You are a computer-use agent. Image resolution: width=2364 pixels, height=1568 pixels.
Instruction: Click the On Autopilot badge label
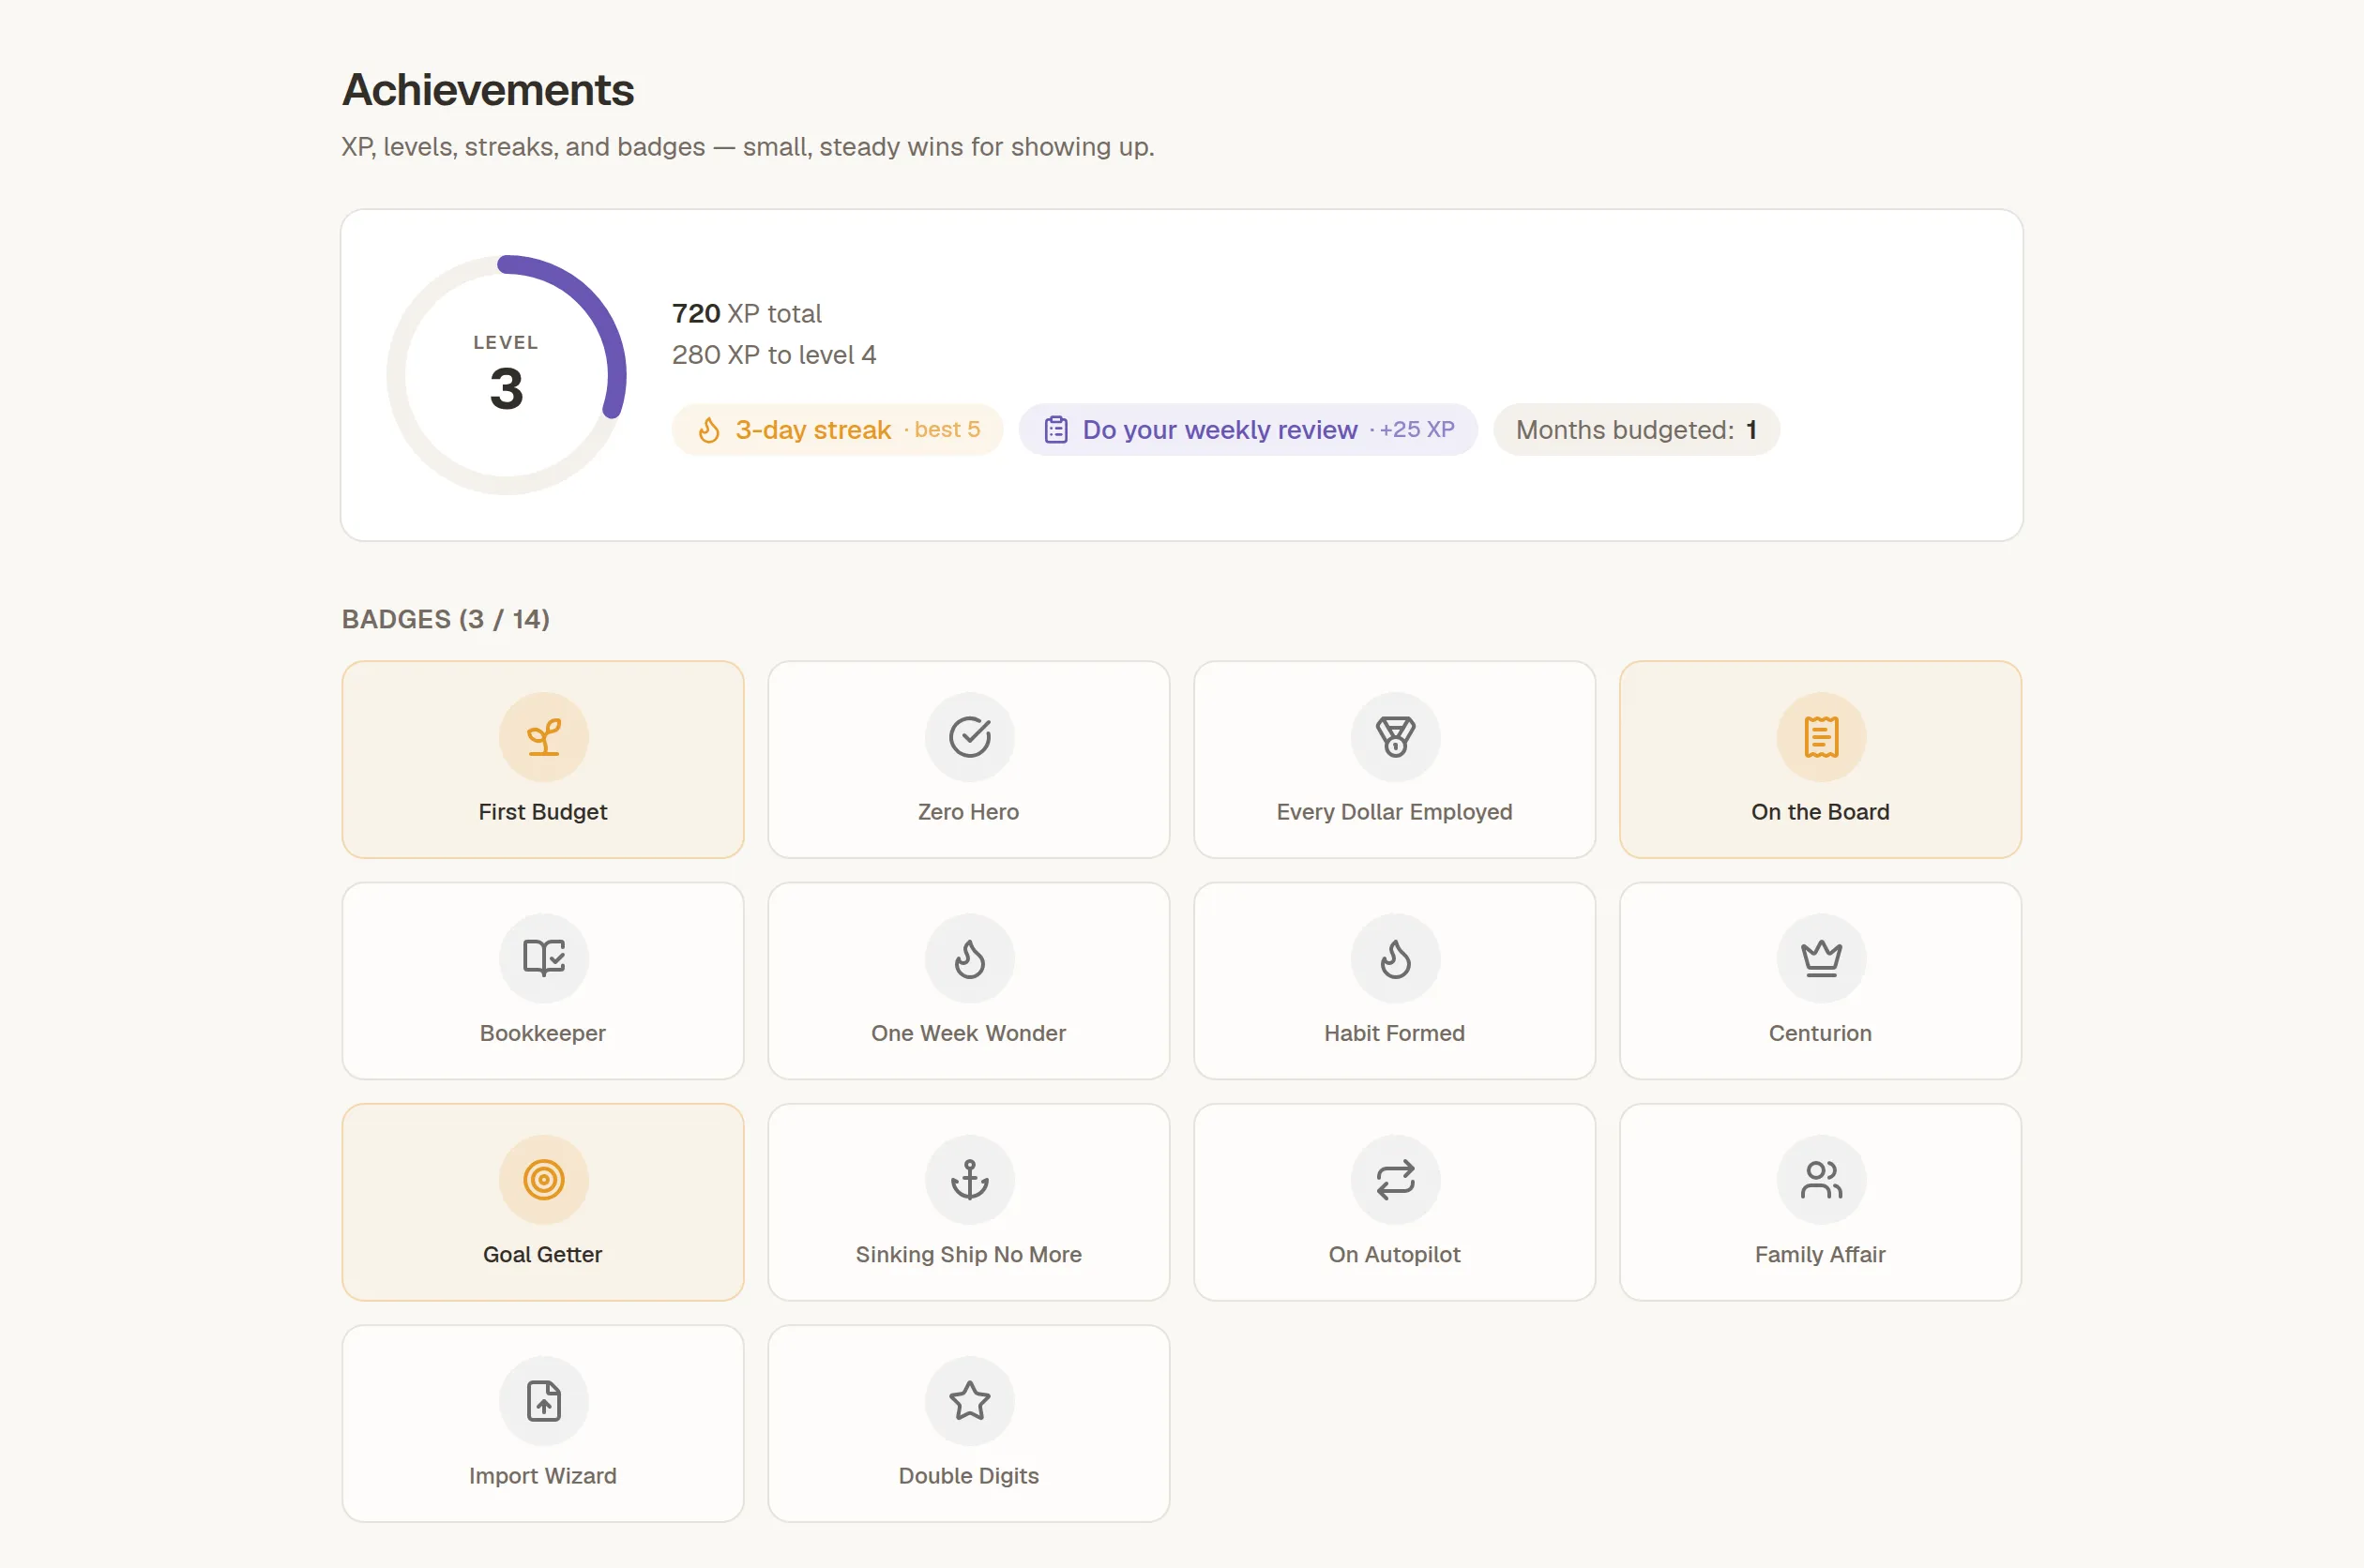(x=1395, y=1254)
